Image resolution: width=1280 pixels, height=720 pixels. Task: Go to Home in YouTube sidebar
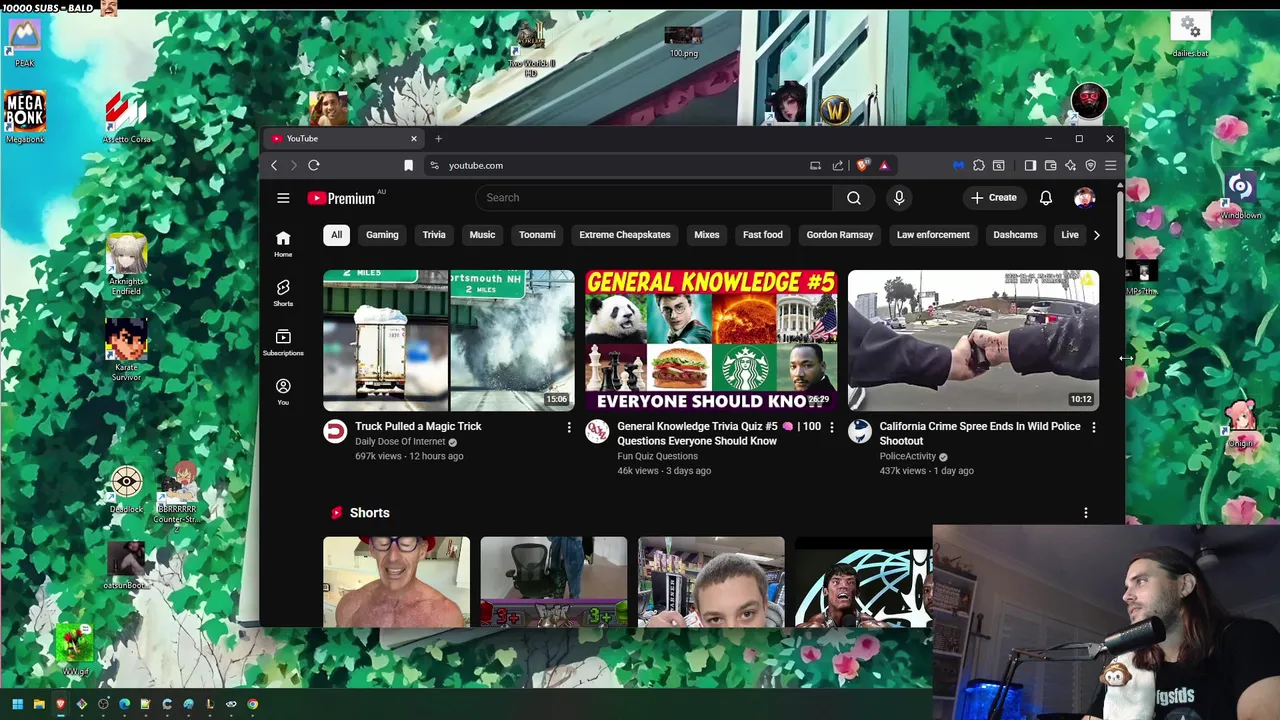[283, 244]
